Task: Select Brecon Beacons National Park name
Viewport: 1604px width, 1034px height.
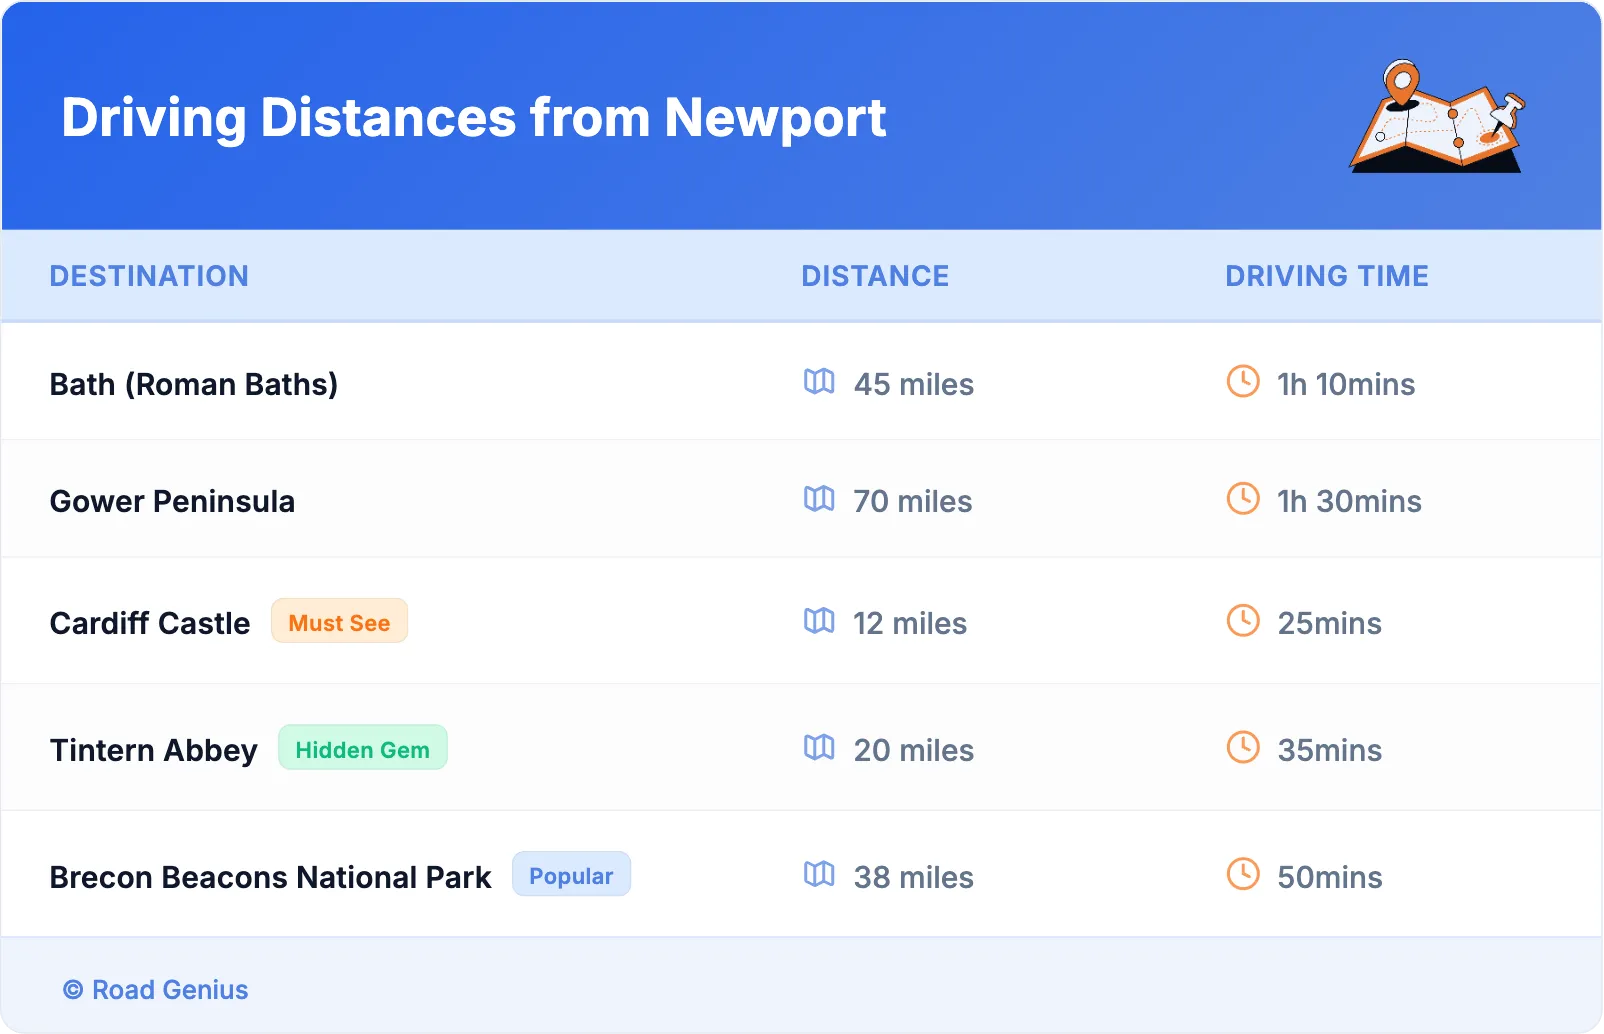Action: pos(271,877)
